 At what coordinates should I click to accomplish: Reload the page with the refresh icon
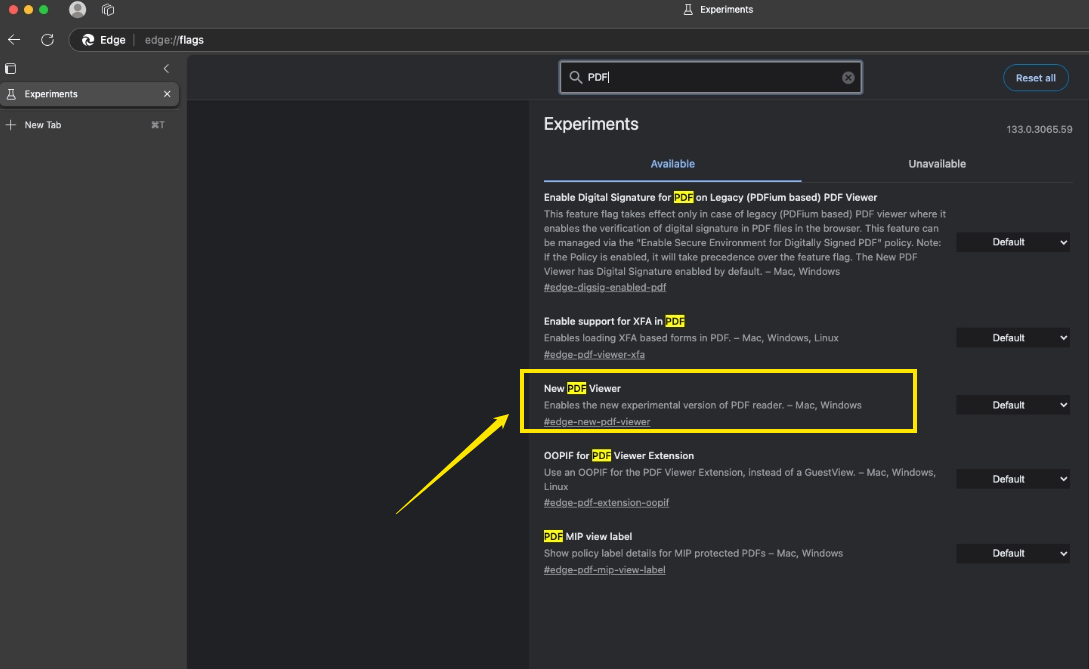[47, 40]
